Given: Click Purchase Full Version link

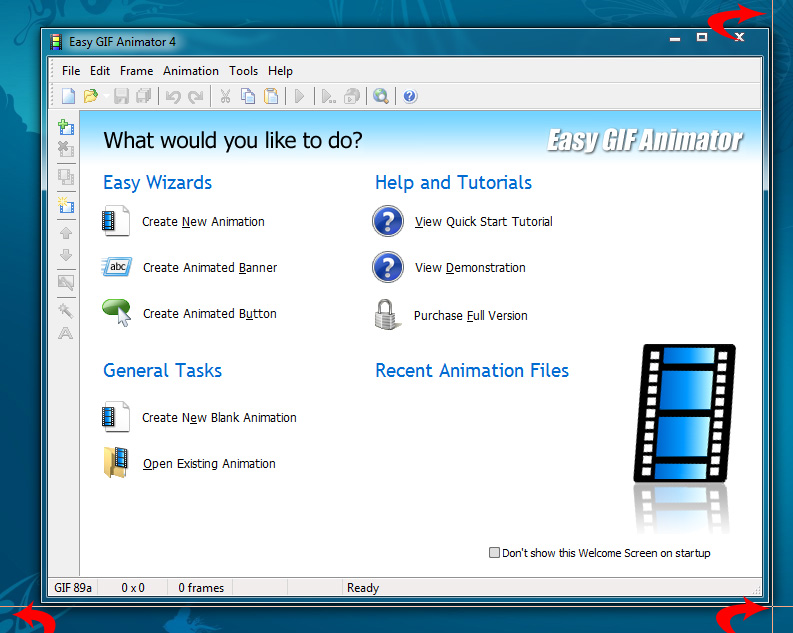Looking at the screenshot, I should pyautogui.click(x=470, y=315).
